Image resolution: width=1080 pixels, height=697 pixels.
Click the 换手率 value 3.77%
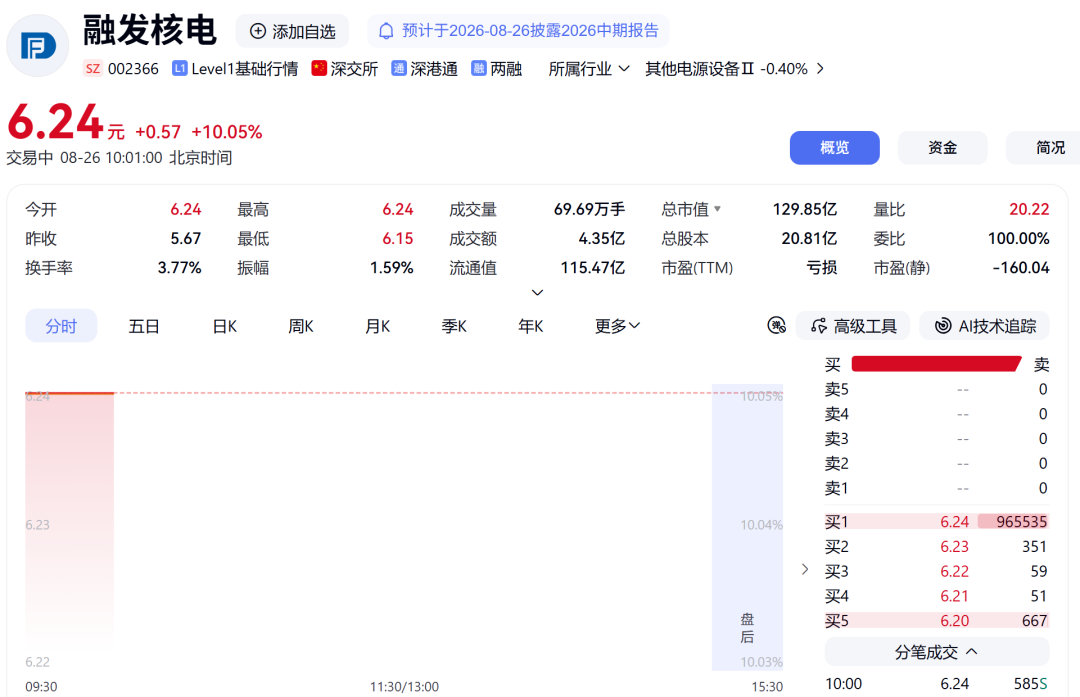[x=179, y=267]
